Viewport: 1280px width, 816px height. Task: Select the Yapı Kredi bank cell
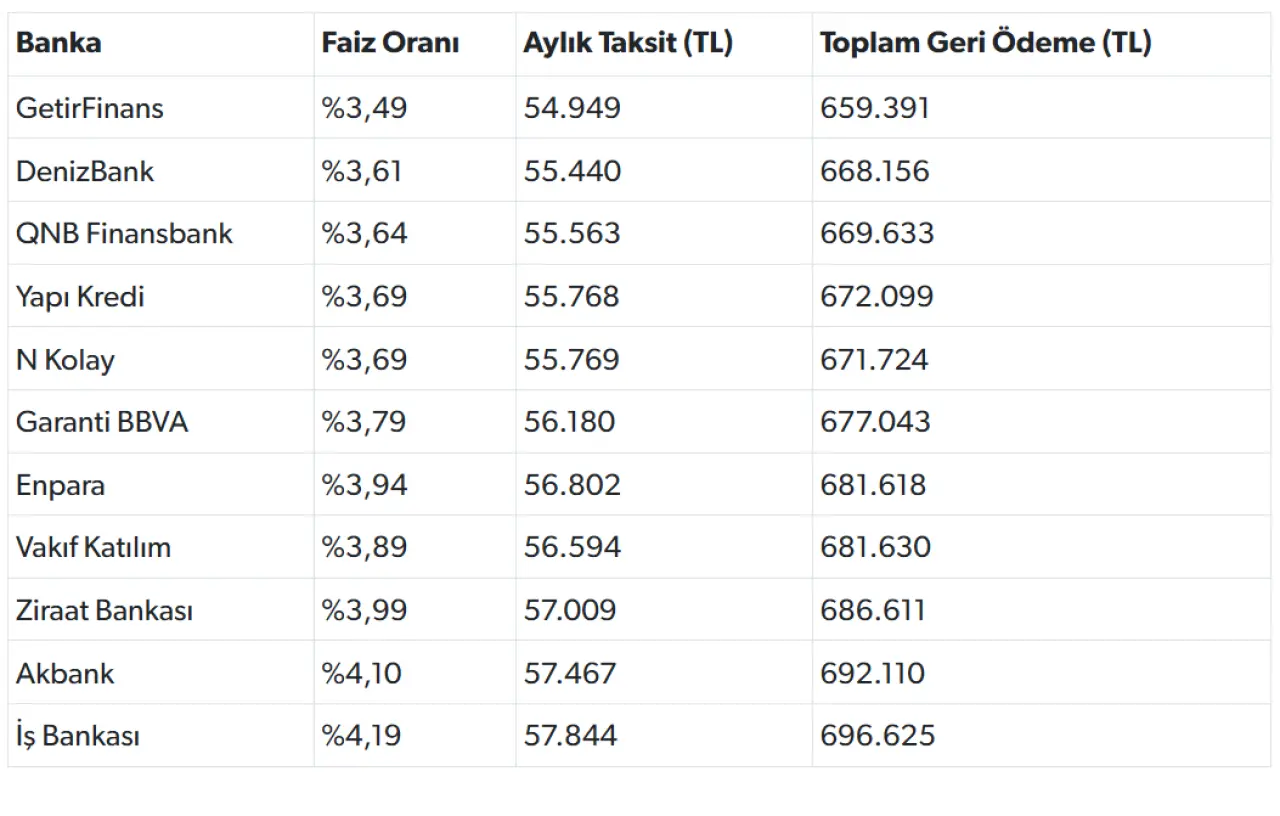[80, 297]
